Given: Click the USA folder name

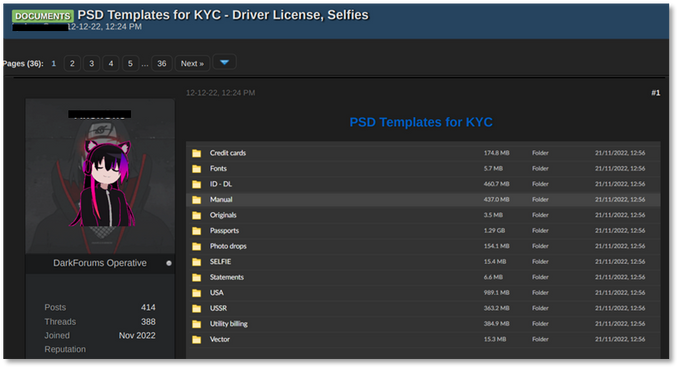Looking at the screenshot, I should 216,293.
